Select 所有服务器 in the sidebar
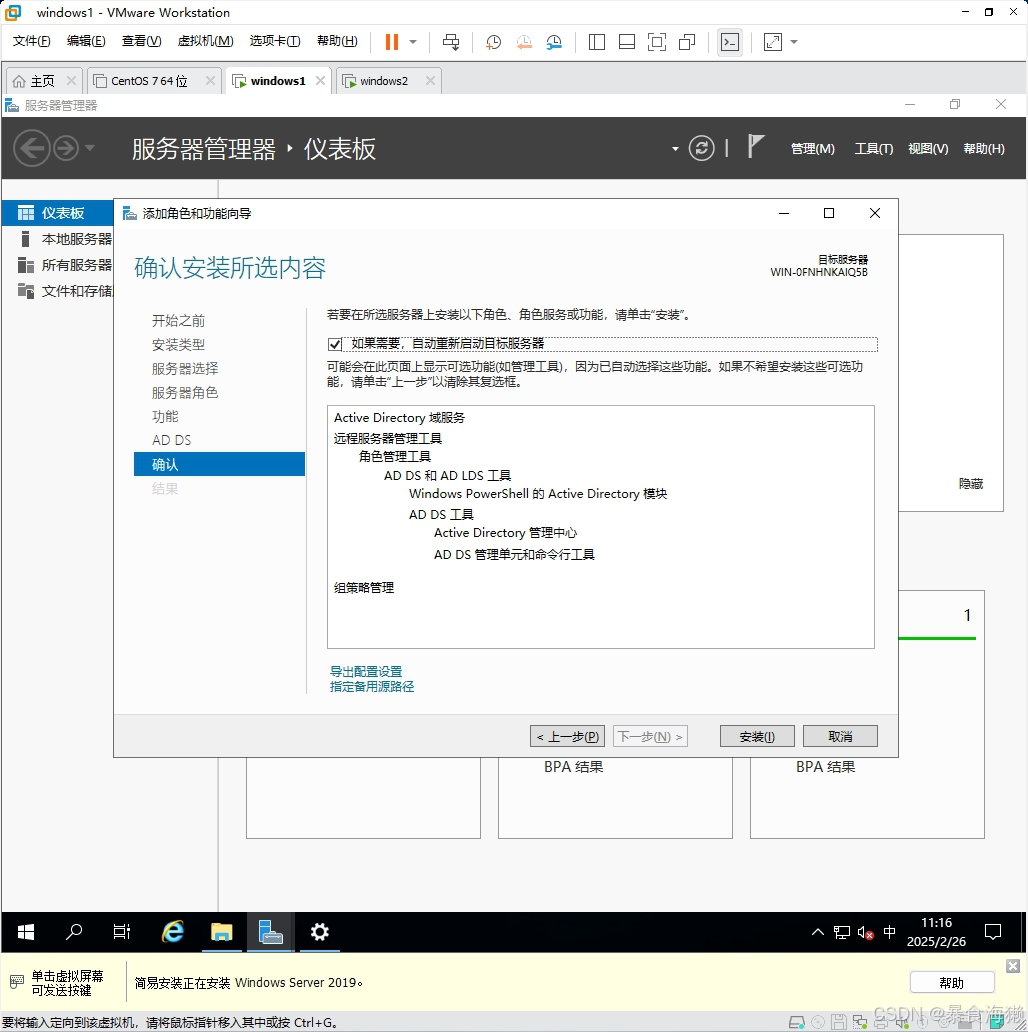 click(58, 265)
